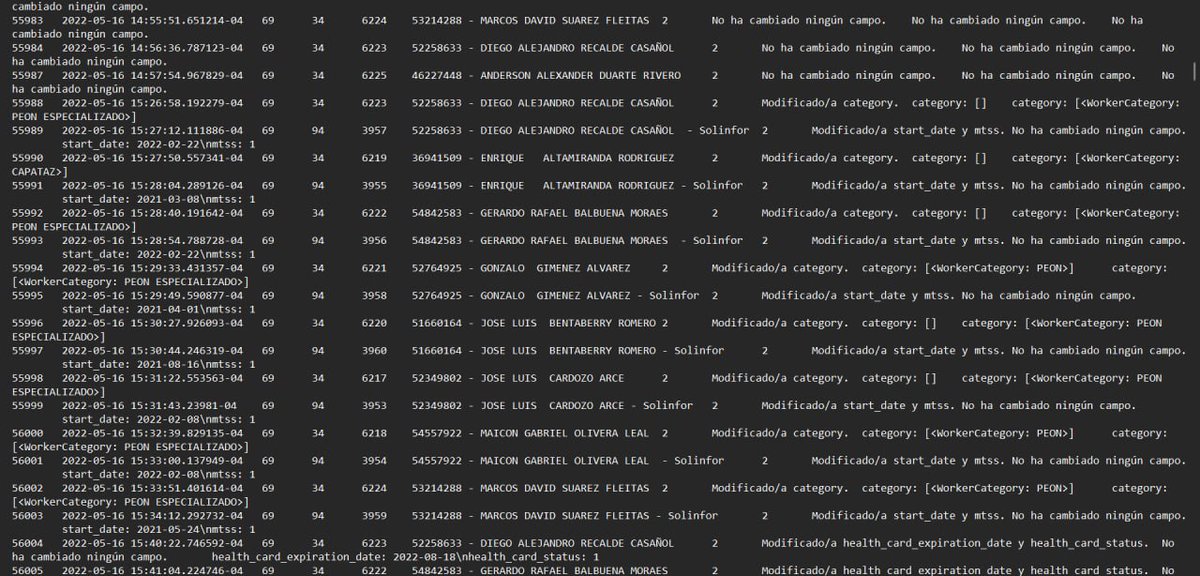Viewport: 1200px width, 576px height.
Task: Select MARCOS DAVID SUAREZ FLEITAS - Solinfor name
Action: click(x=599, y=515)
